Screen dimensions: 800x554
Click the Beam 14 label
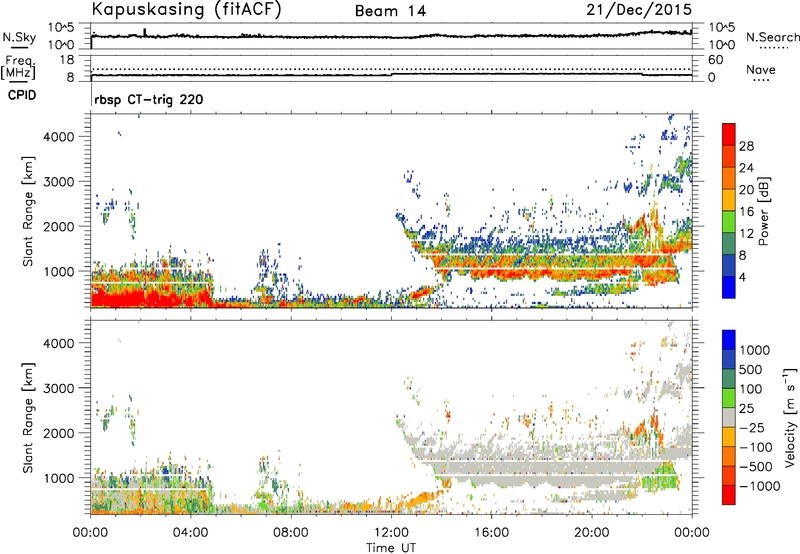point(390,11)
